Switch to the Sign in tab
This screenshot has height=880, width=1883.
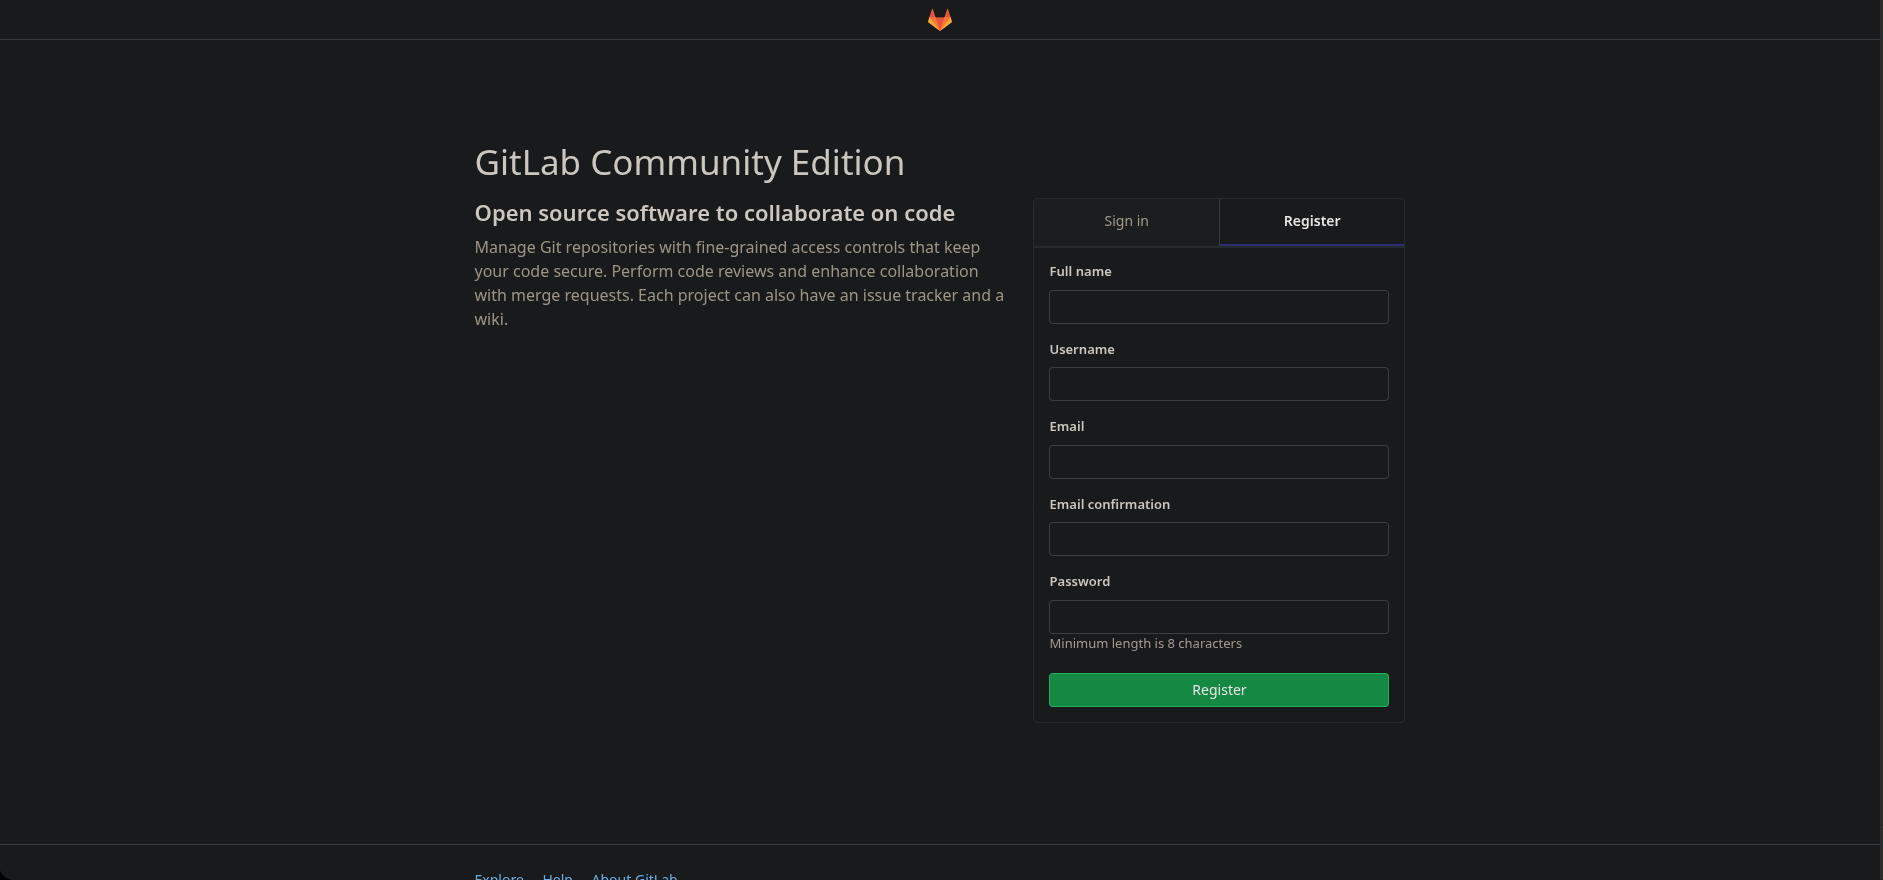(1126, 222)
